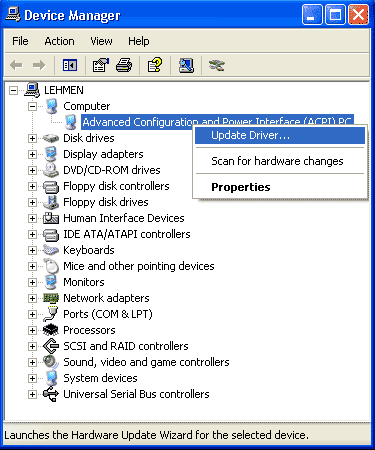This screenshot has height=450, width=375.
Task: Click the Update Driver toolbar icon
Action: pos(217,65)
